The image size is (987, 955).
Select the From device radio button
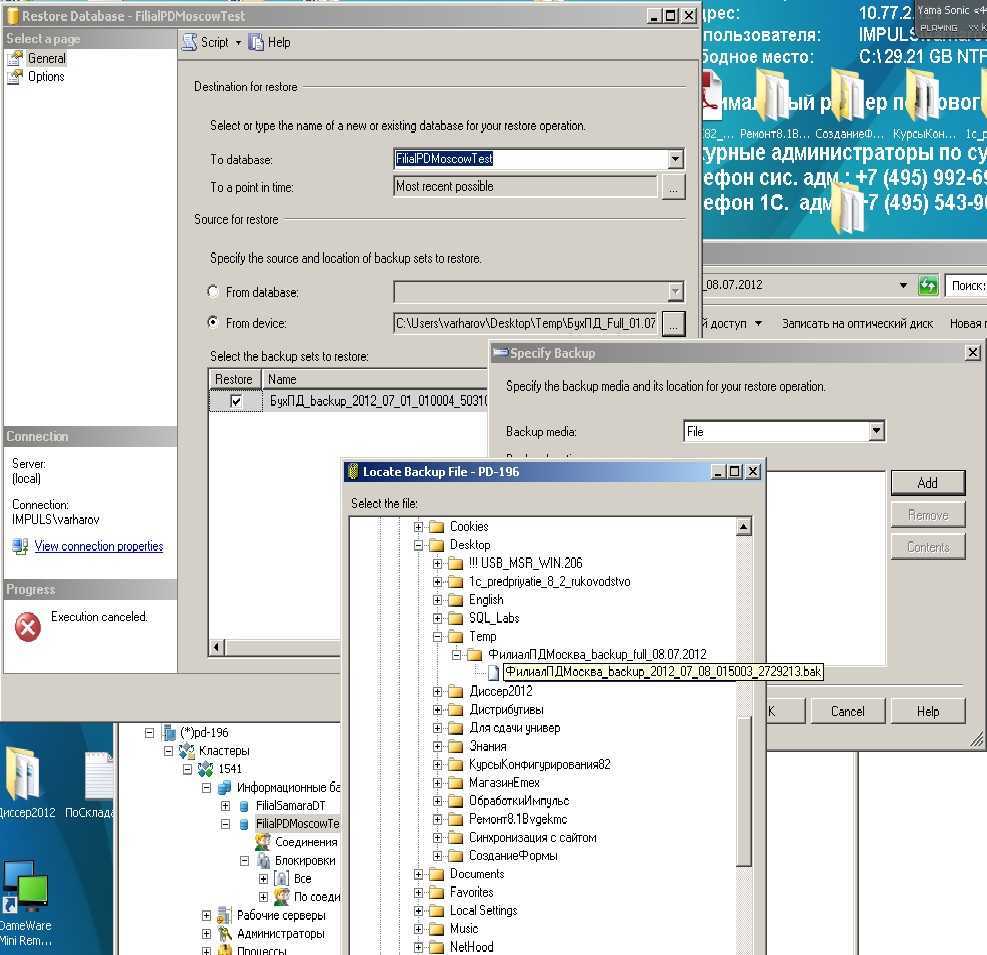[x=213, y=323]
